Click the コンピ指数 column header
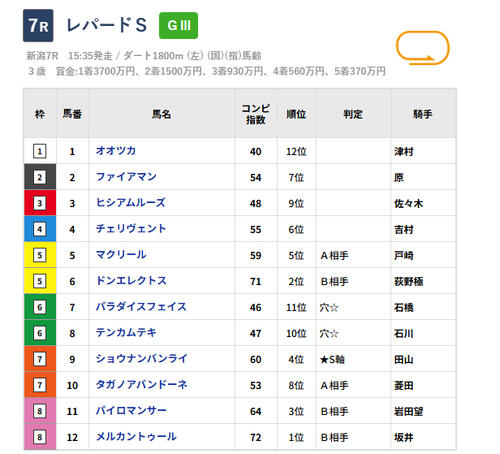This screenshot has width=500, height=454. [256, 114]
